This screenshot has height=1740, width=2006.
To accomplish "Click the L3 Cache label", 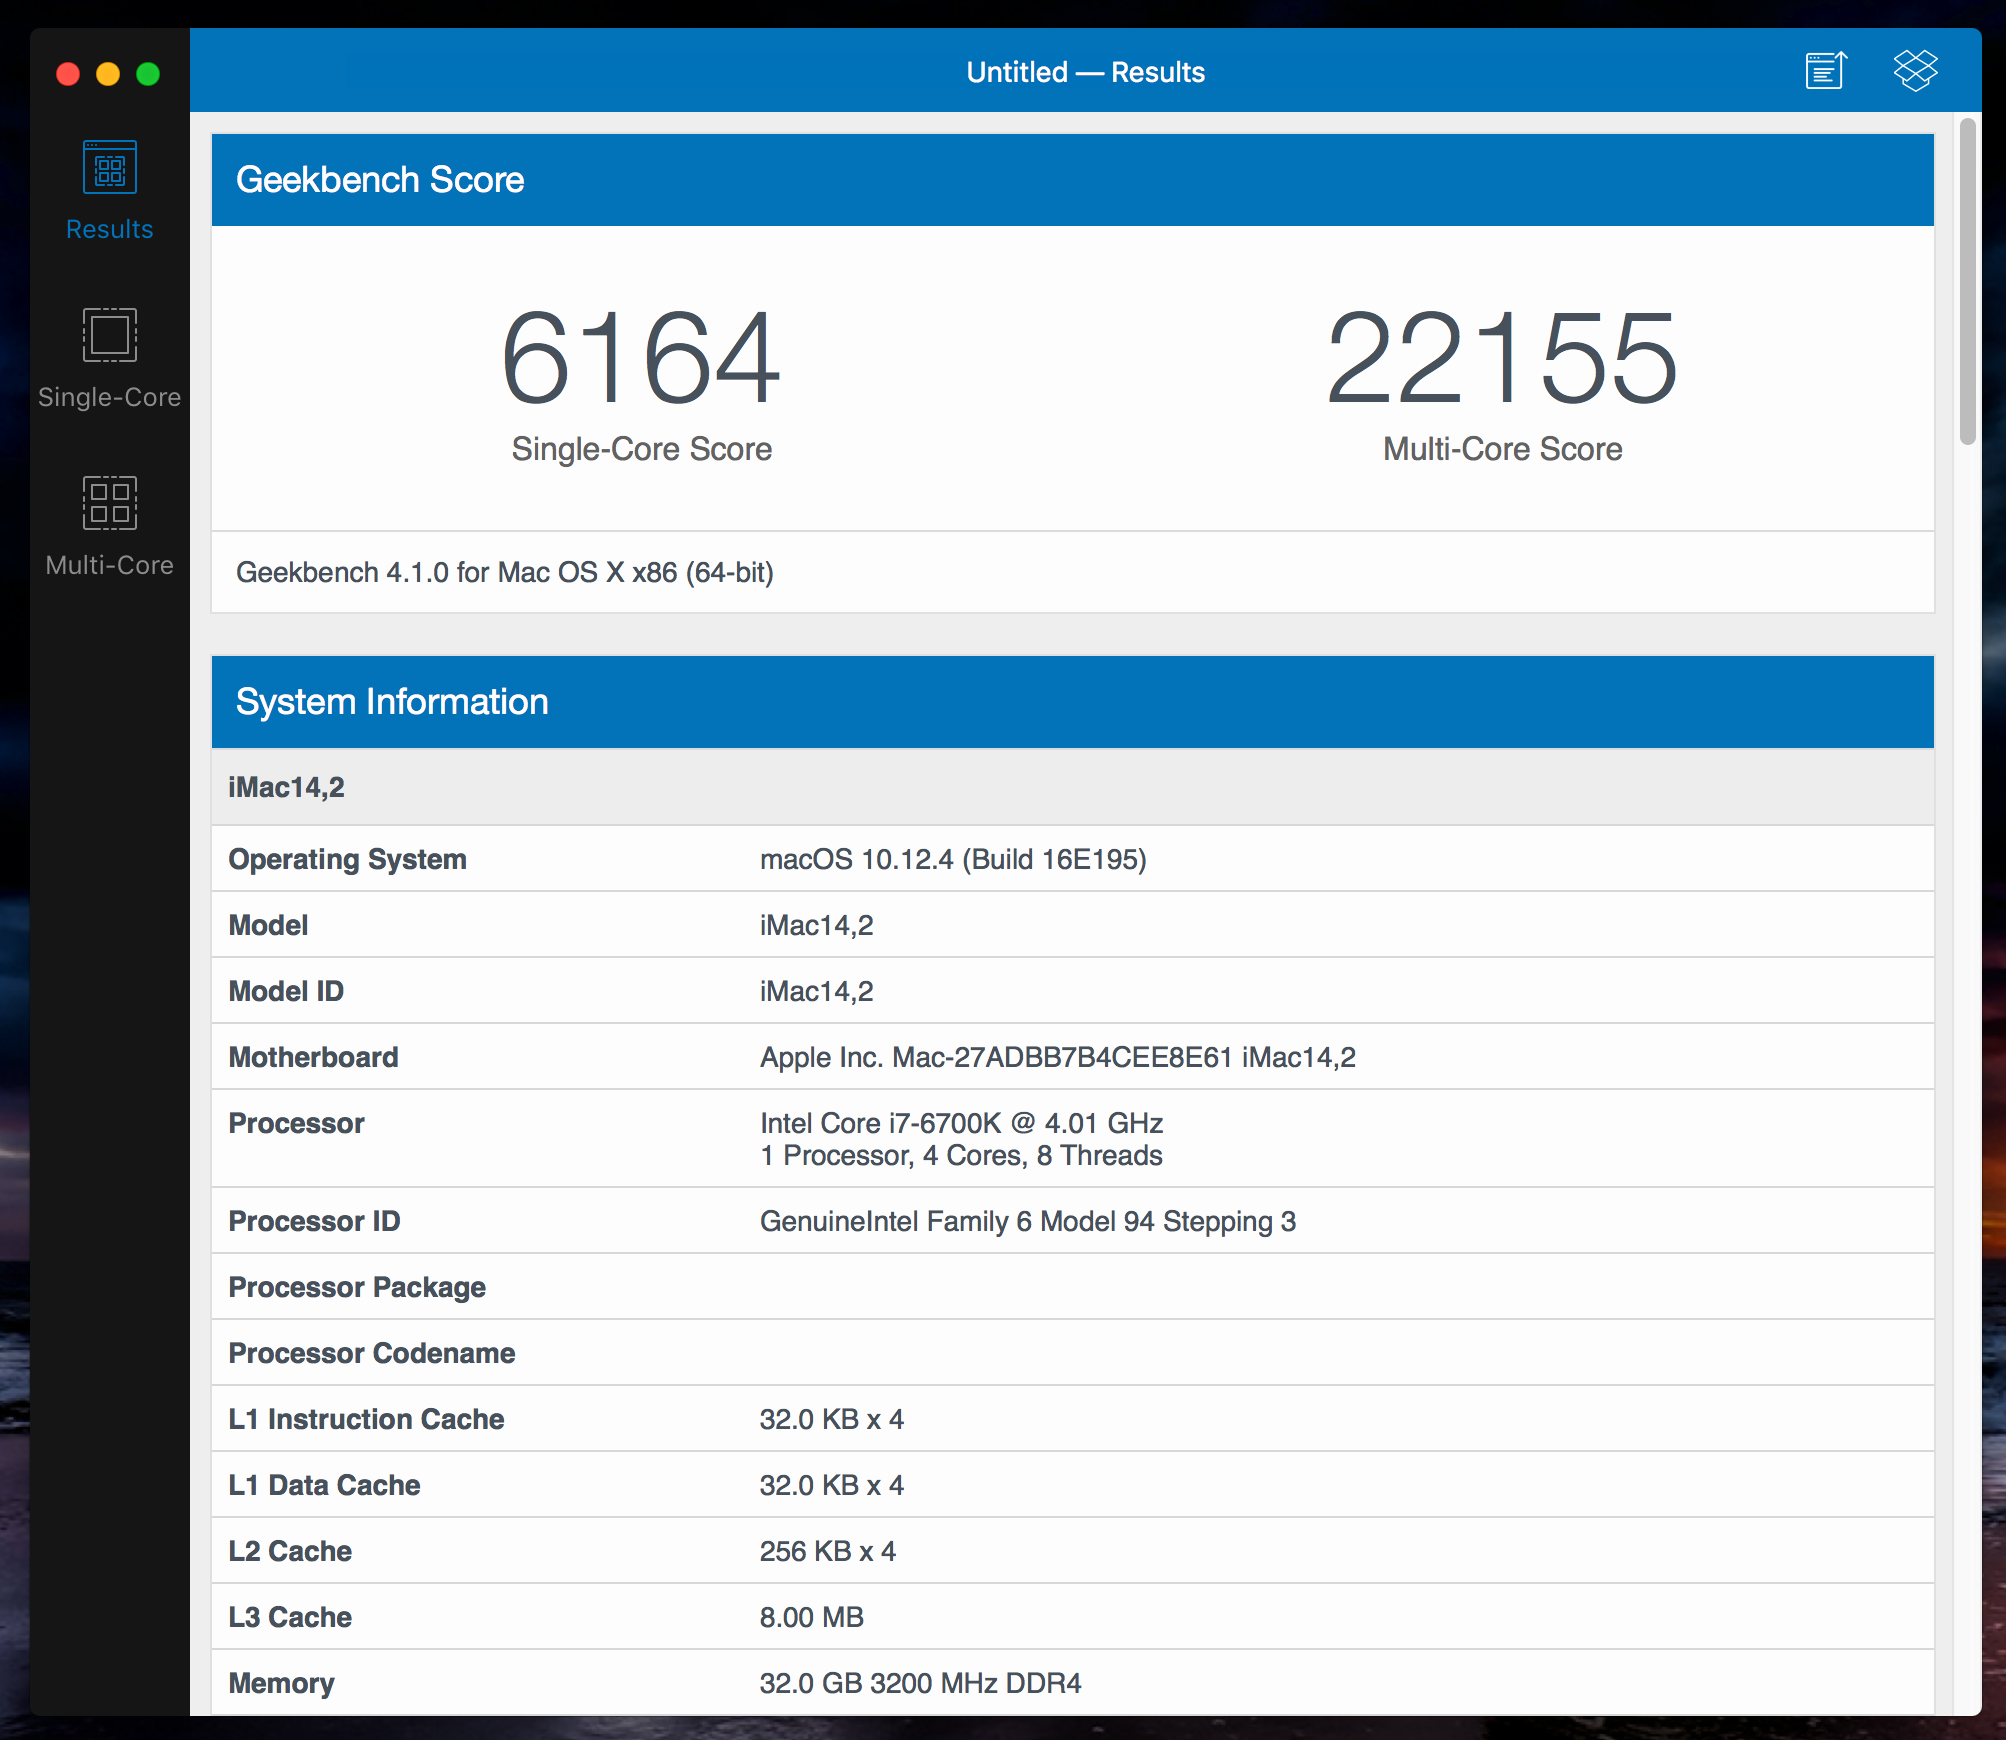I will tap(290, 1617).
